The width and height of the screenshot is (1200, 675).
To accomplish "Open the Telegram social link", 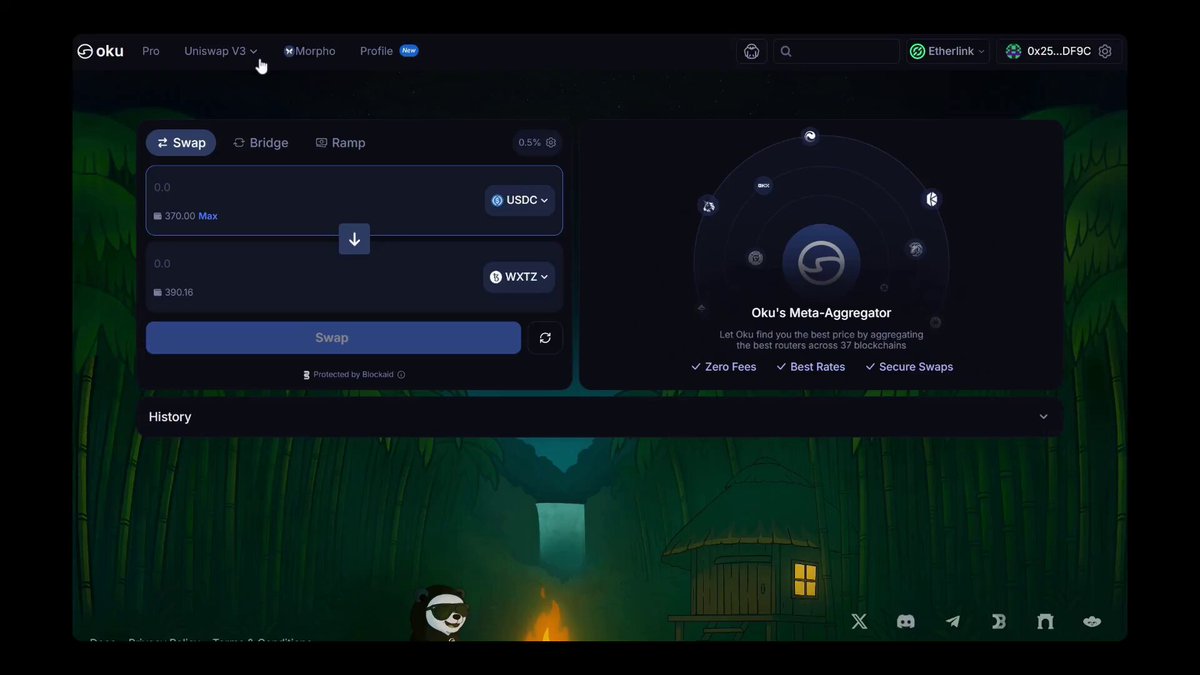I will click(x=953, y=621).
